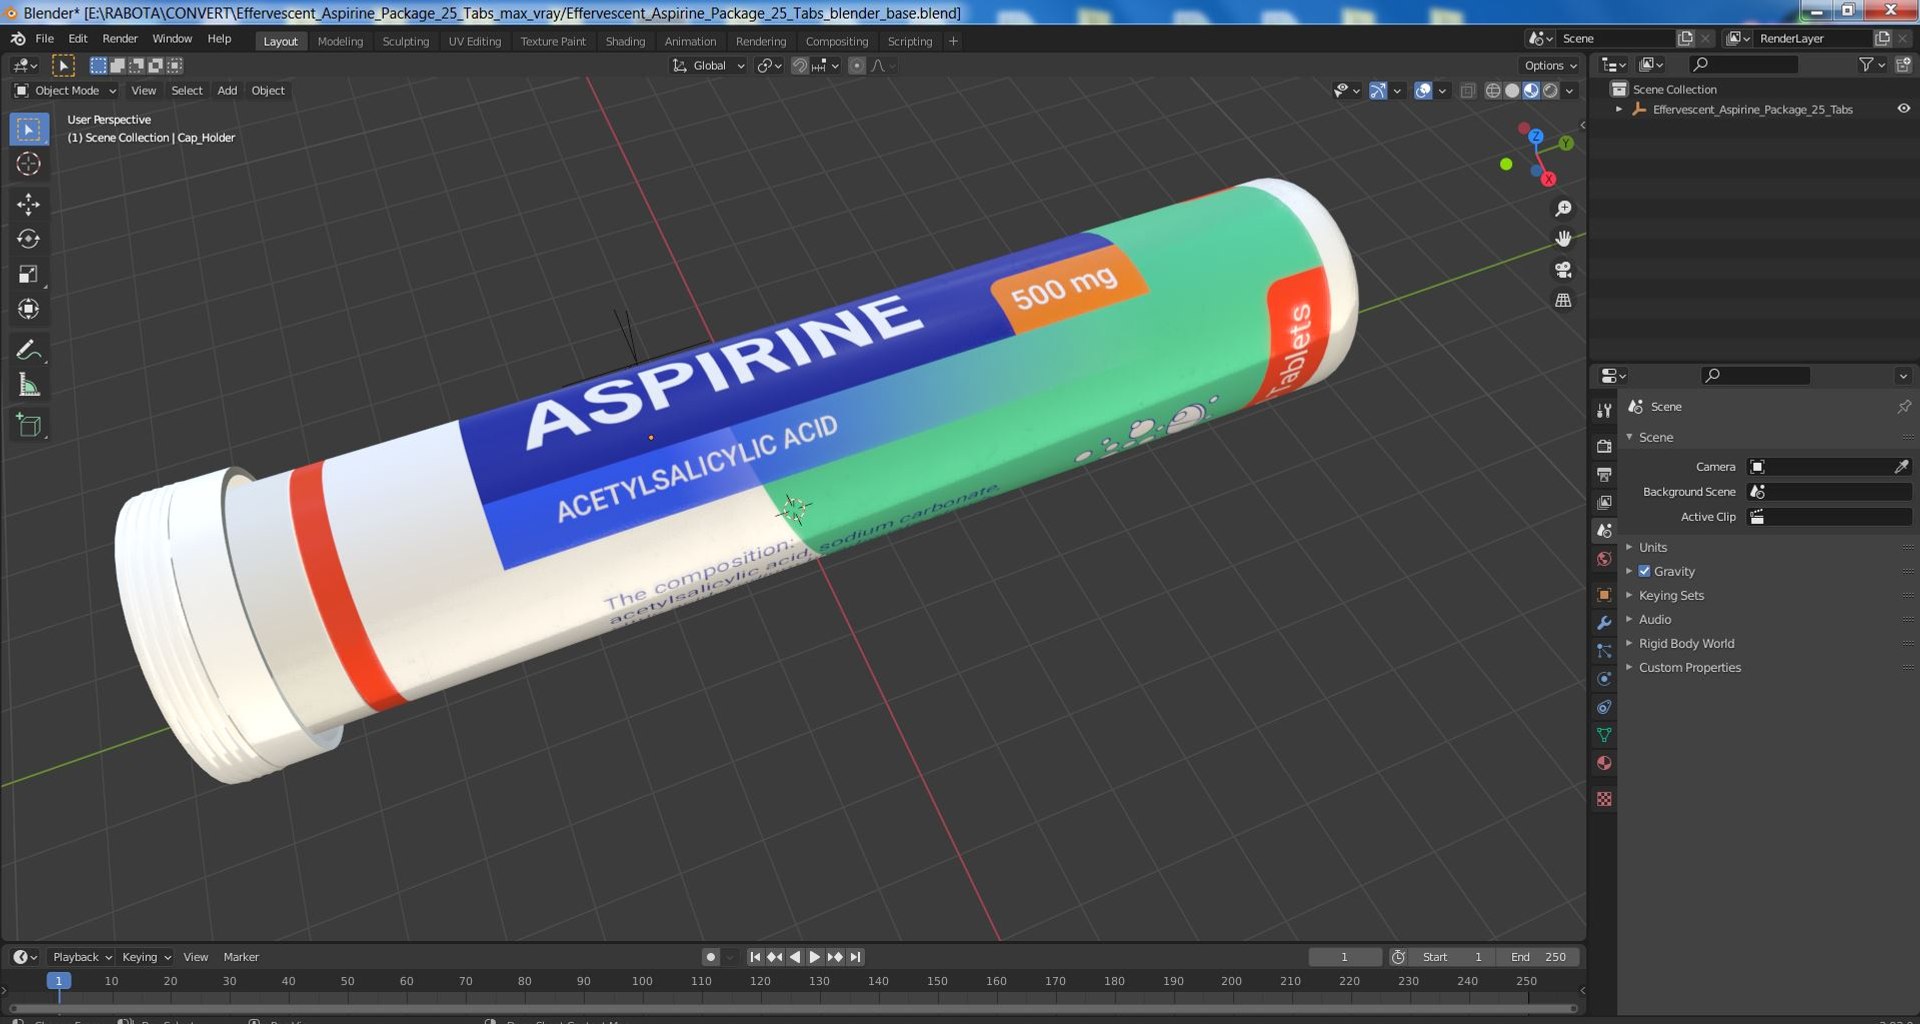
Task: Toggle snapping magnet button
Action: click(x=799, y=66)
